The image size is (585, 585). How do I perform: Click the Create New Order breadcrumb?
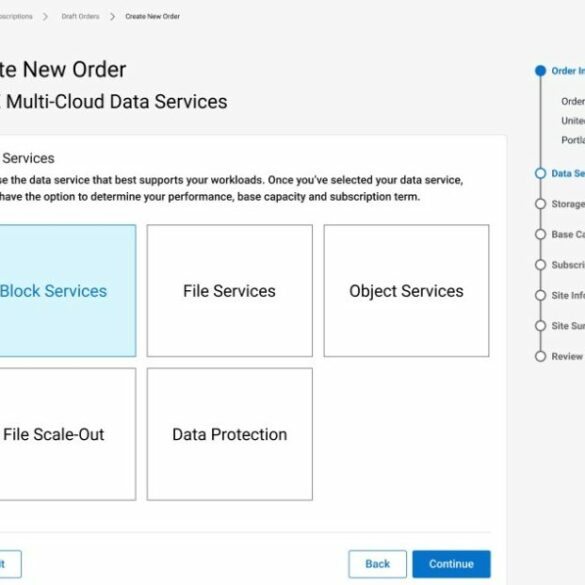(x=153, y=16)
